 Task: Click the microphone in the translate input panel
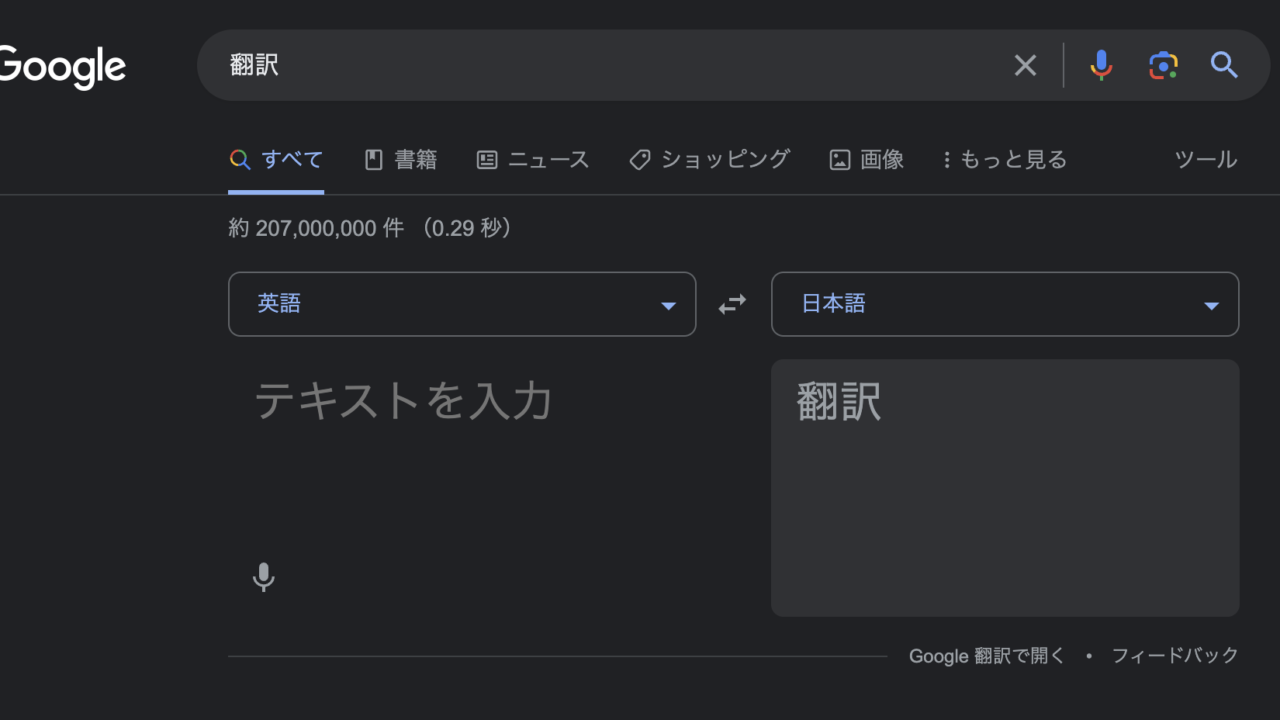click(263, 577)
